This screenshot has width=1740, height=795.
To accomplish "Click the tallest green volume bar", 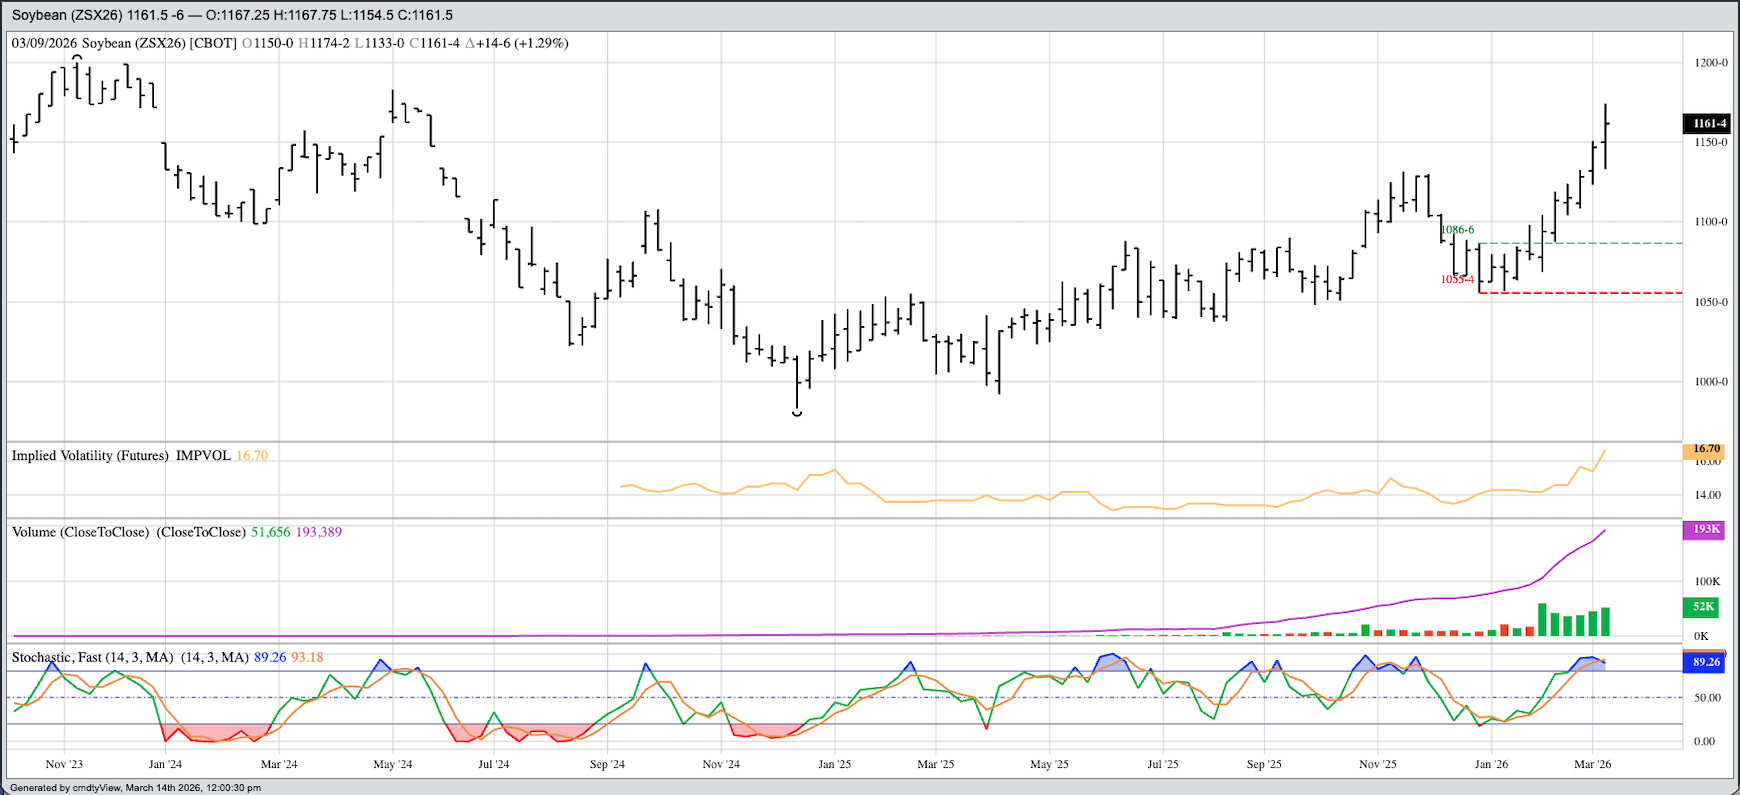I will pyautogui.click(x=1542, y=620).
